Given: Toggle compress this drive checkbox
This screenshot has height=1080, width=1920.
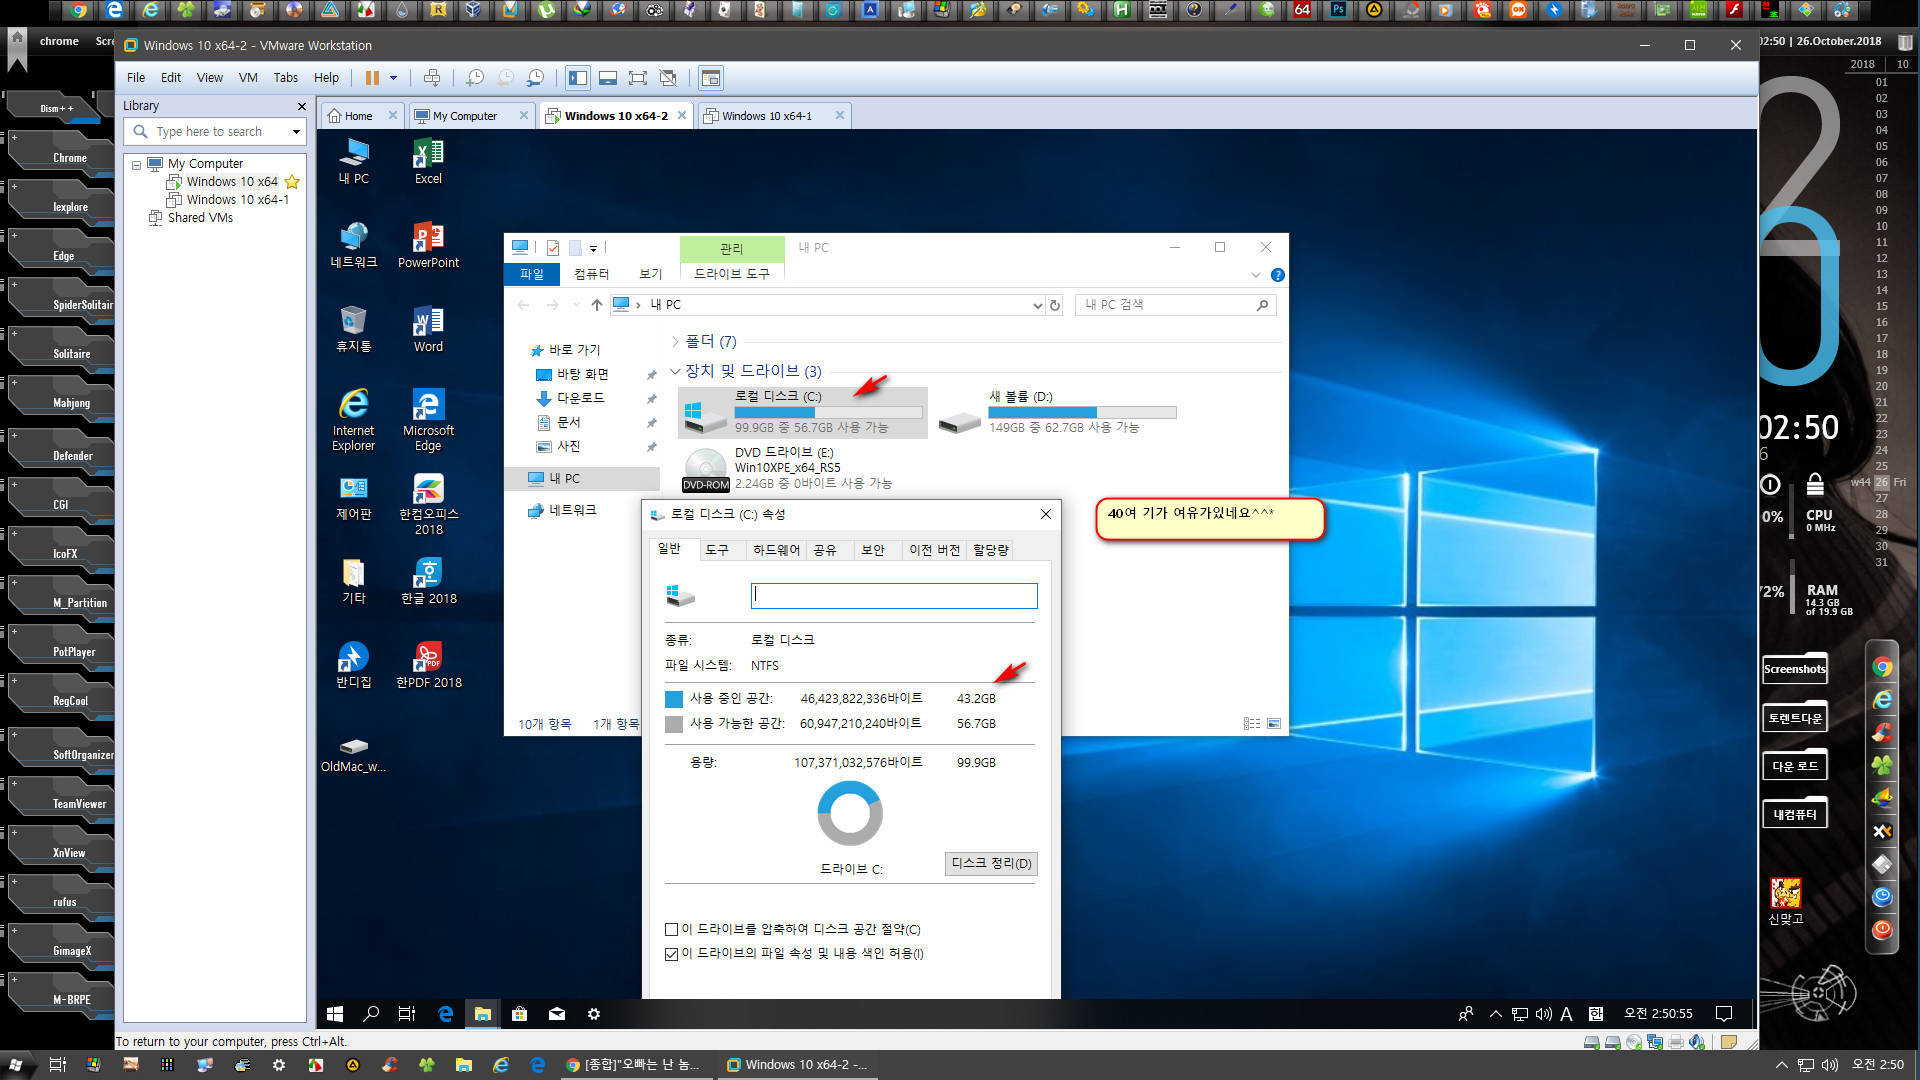Looking at the screenshot, I should pyautogui.click(x=672, y=930).
